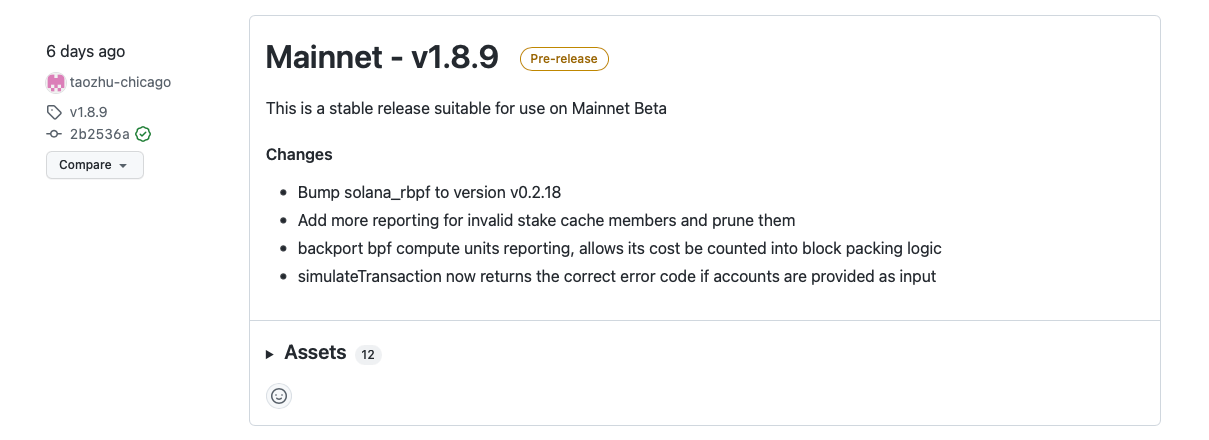Open the Compare dropdown

(x=95, y=165)
